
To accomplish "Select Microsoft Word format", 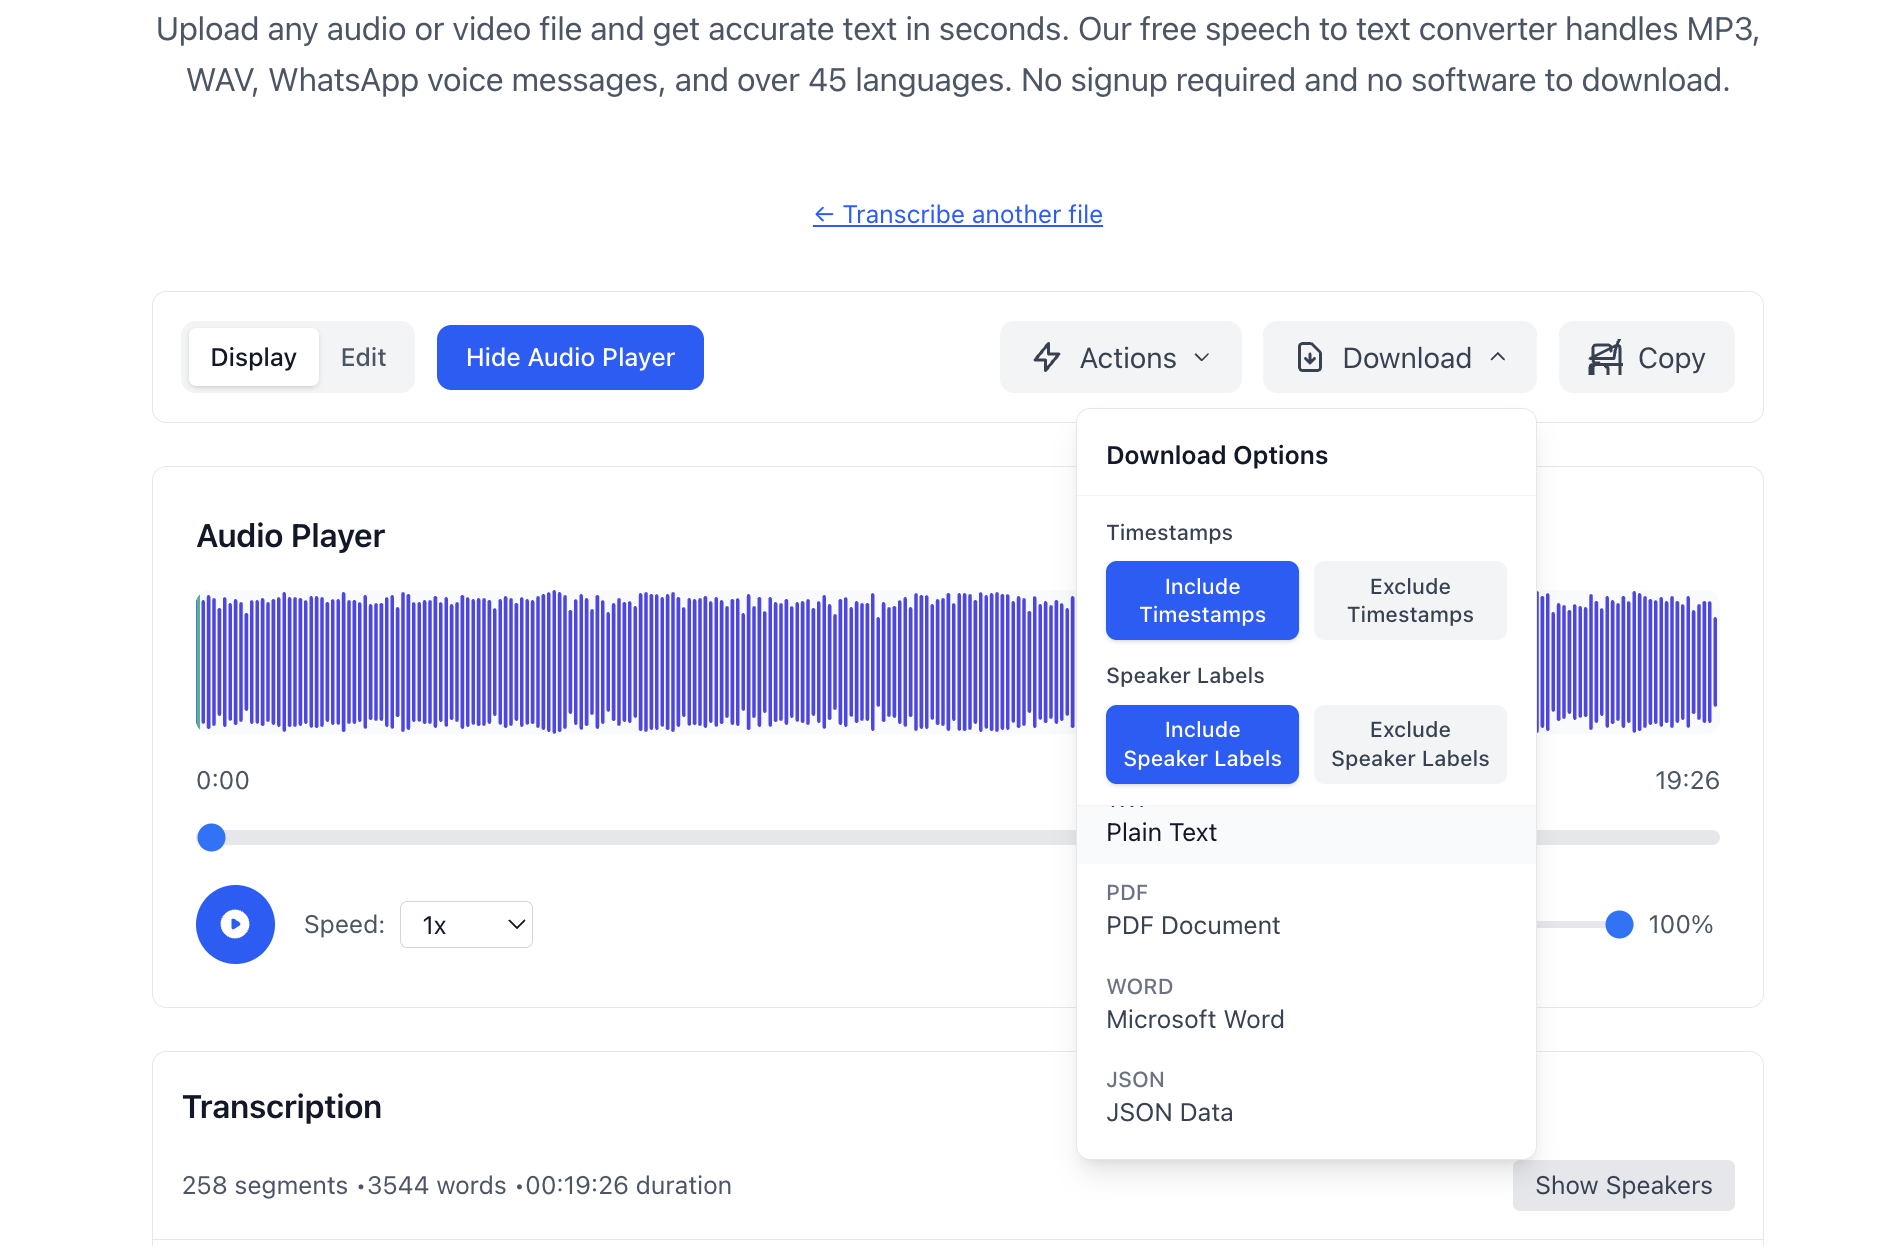I will coord(1195,1019).
